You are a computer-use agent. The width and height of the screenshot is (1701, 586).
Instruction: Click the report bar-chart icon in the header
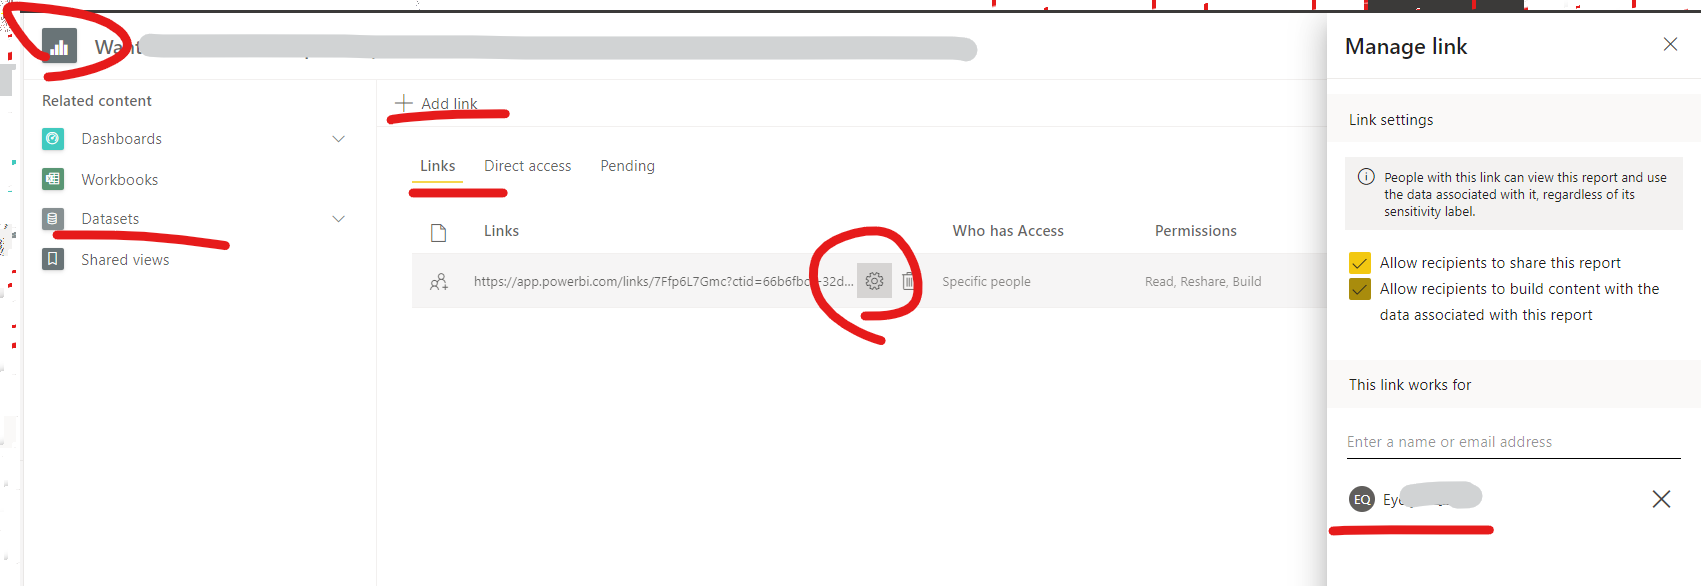coord(60,46)
